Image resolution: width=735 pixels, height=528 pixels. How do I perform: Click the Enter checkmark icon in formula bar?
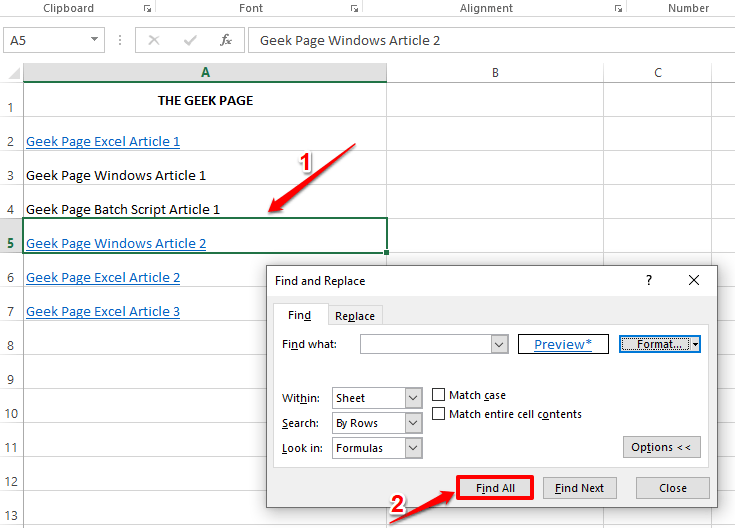coord(190,41)
